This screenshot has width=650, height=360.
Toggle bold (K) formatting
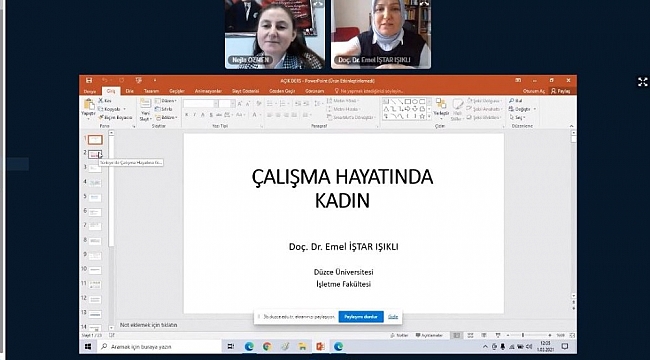[187, 115]
